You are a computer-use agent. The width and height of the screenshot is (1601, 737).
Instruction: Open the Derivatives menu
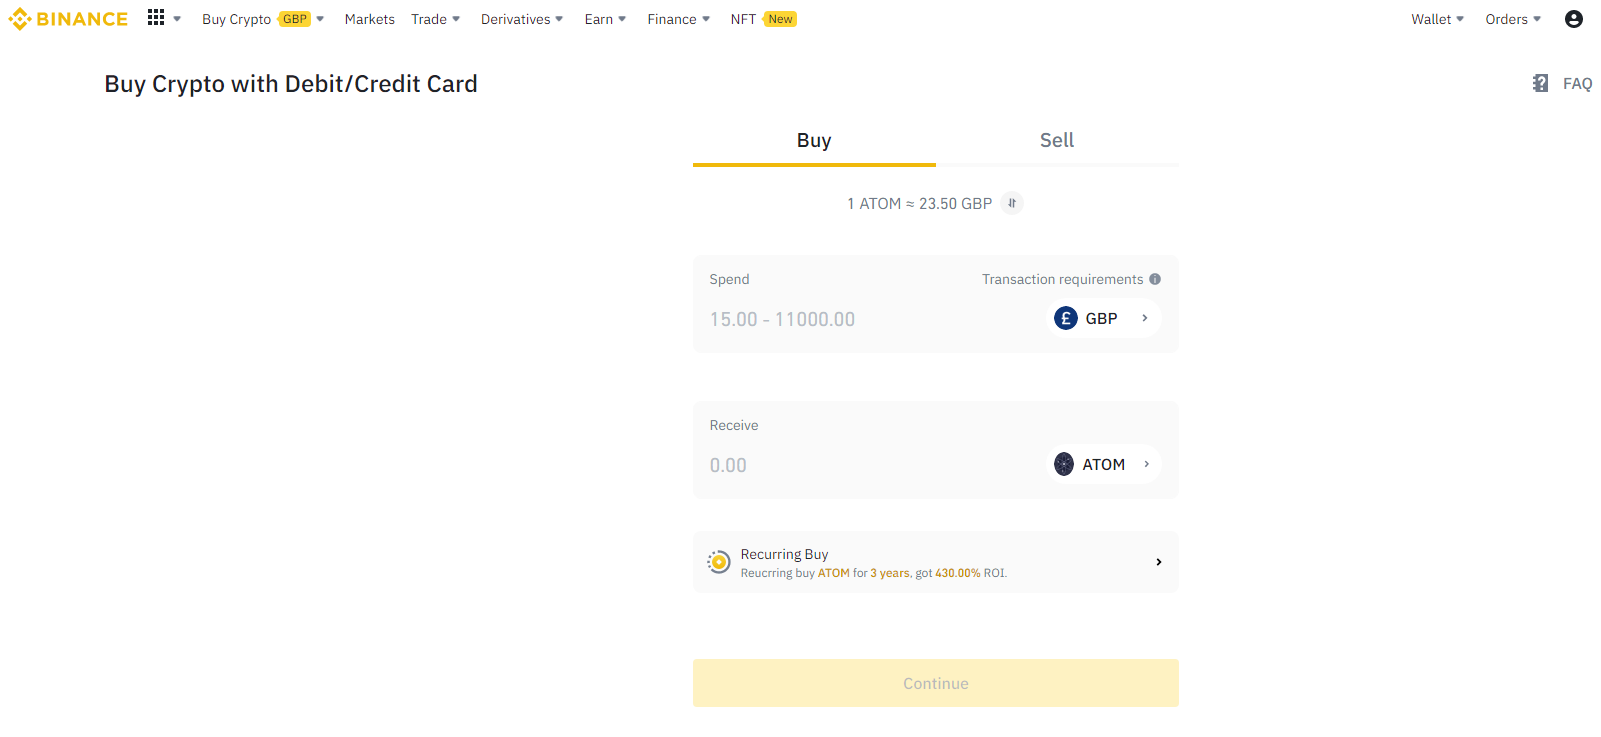pyautogui.click(x=521, y=19)
